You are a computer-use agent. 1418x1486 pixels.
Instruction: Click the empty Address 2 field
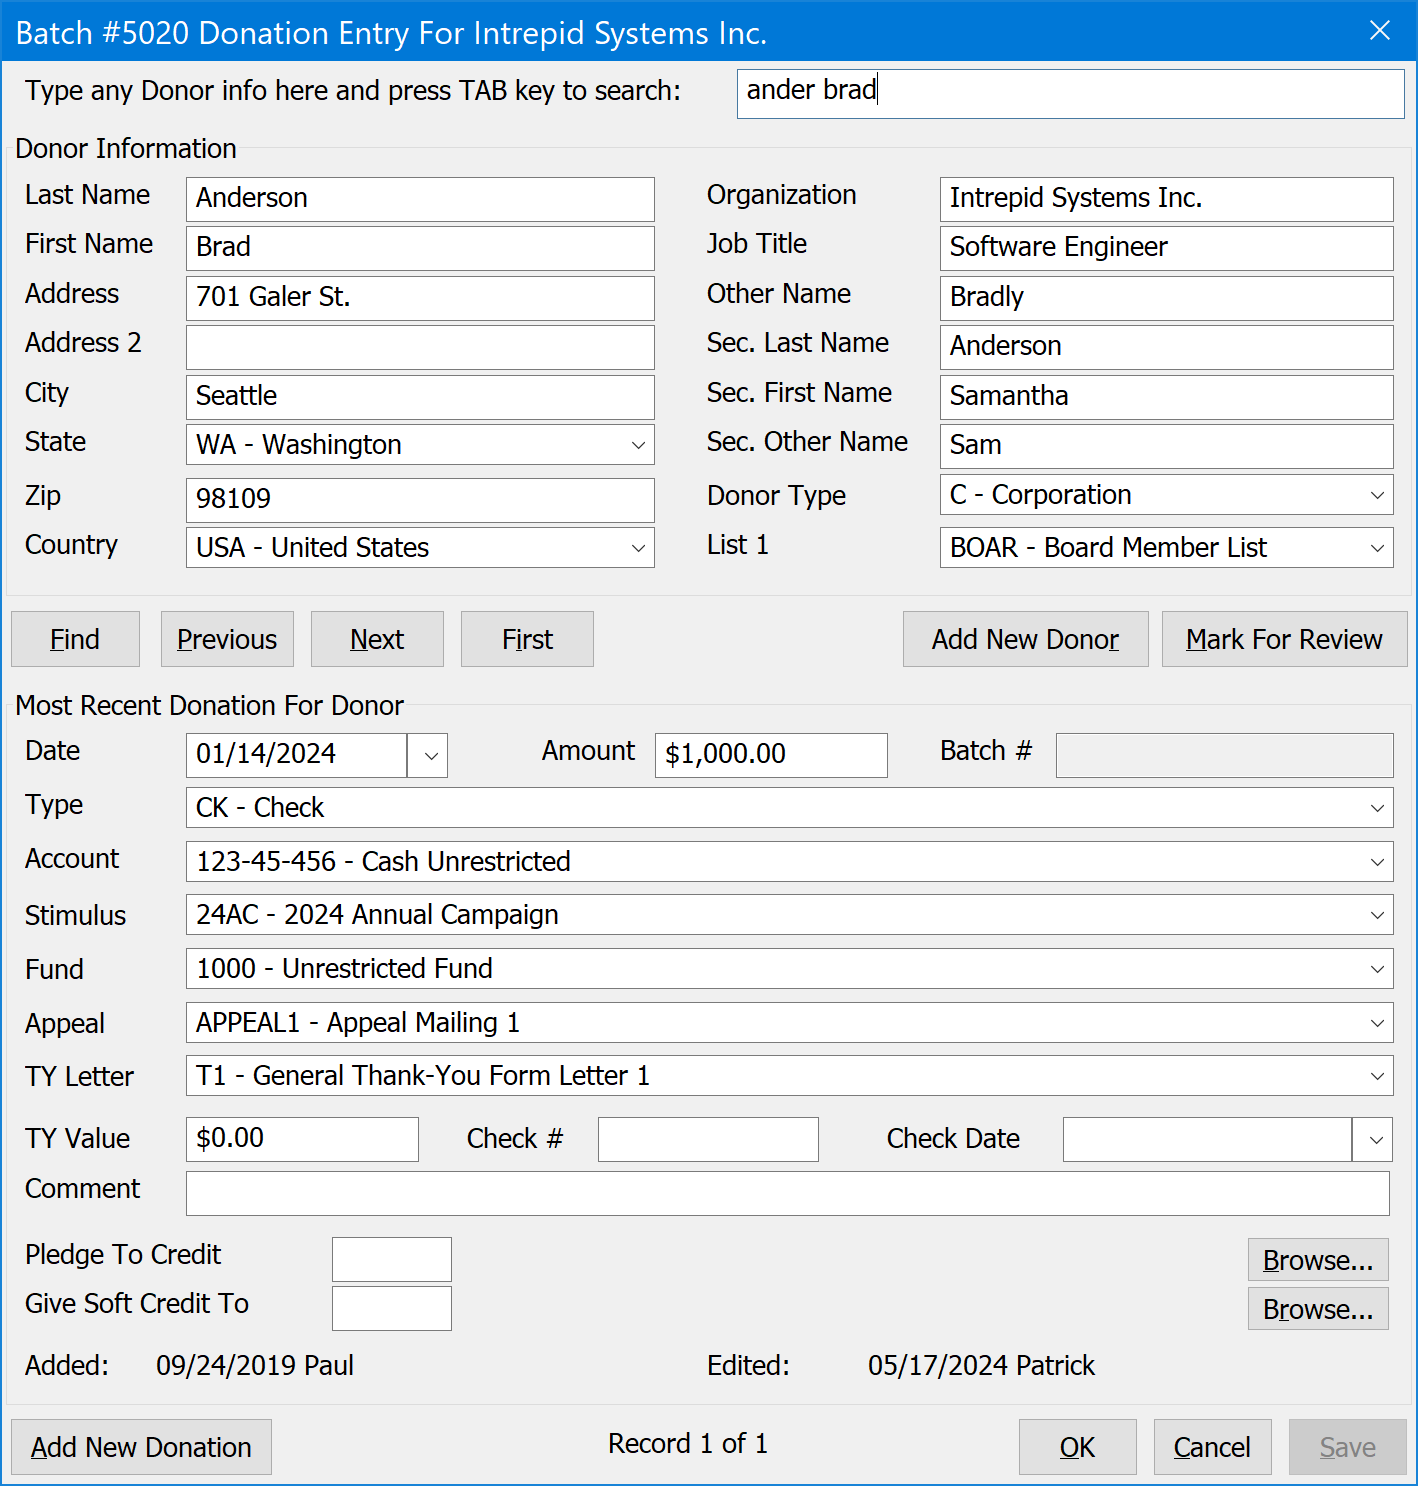click(420, 347)
